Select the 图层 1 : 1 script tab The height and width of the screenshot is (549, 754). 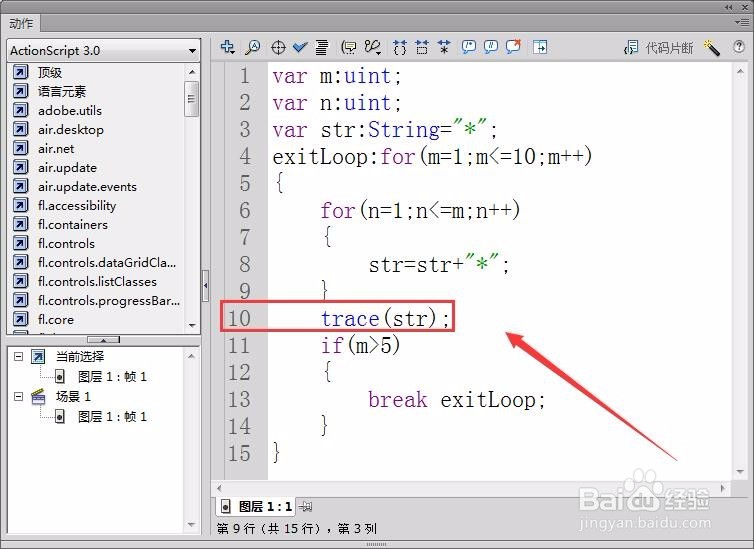point(256,506)
